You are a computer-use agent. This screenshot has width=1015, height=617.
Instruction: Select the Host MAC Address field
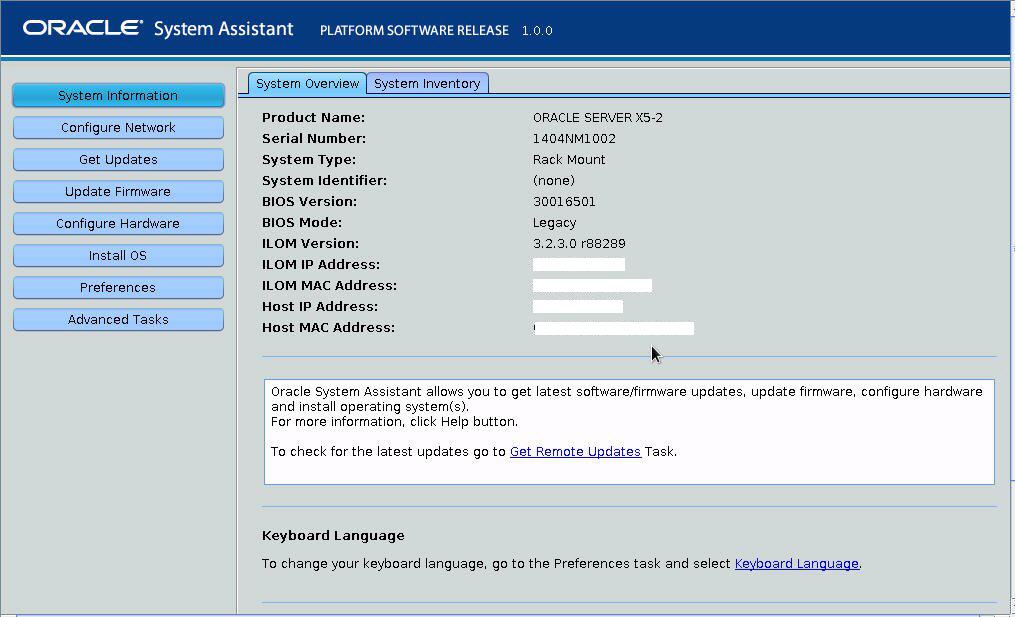[613, 327]
